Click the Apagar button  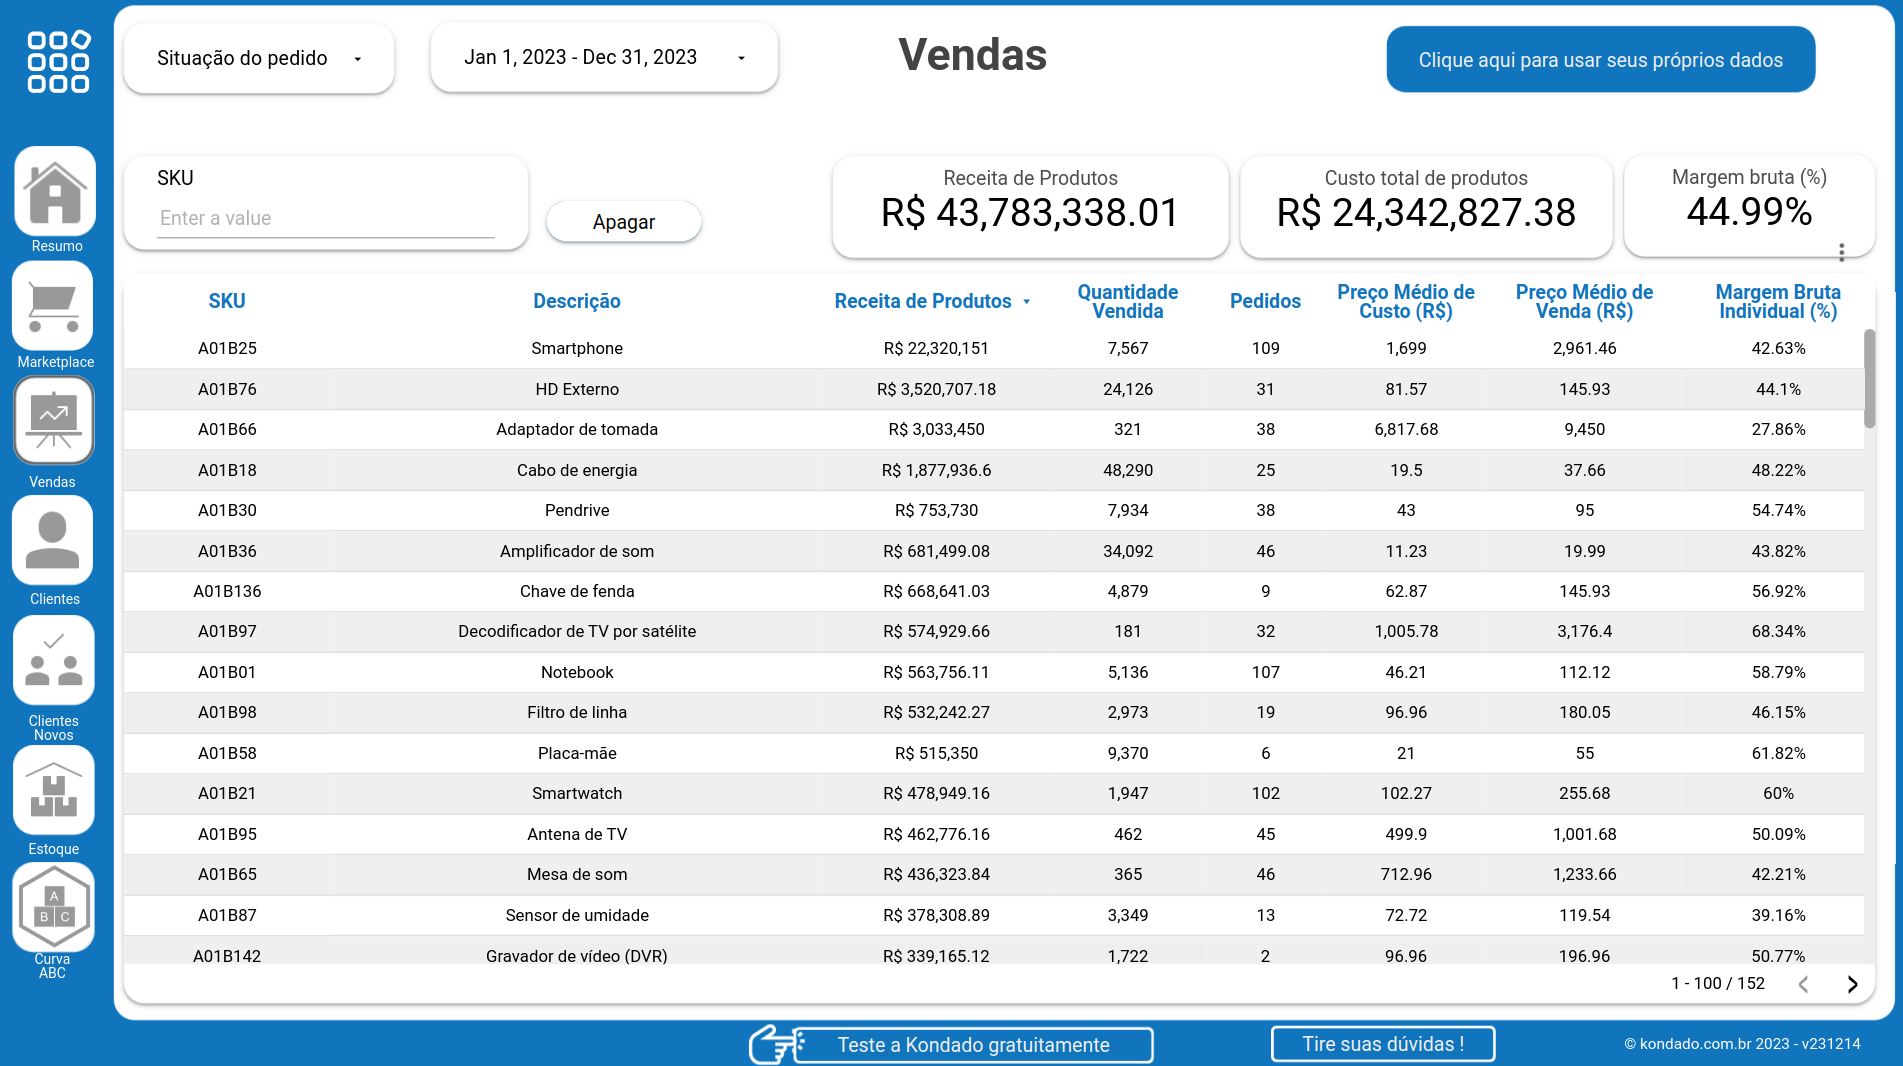(x=623, y=222)
